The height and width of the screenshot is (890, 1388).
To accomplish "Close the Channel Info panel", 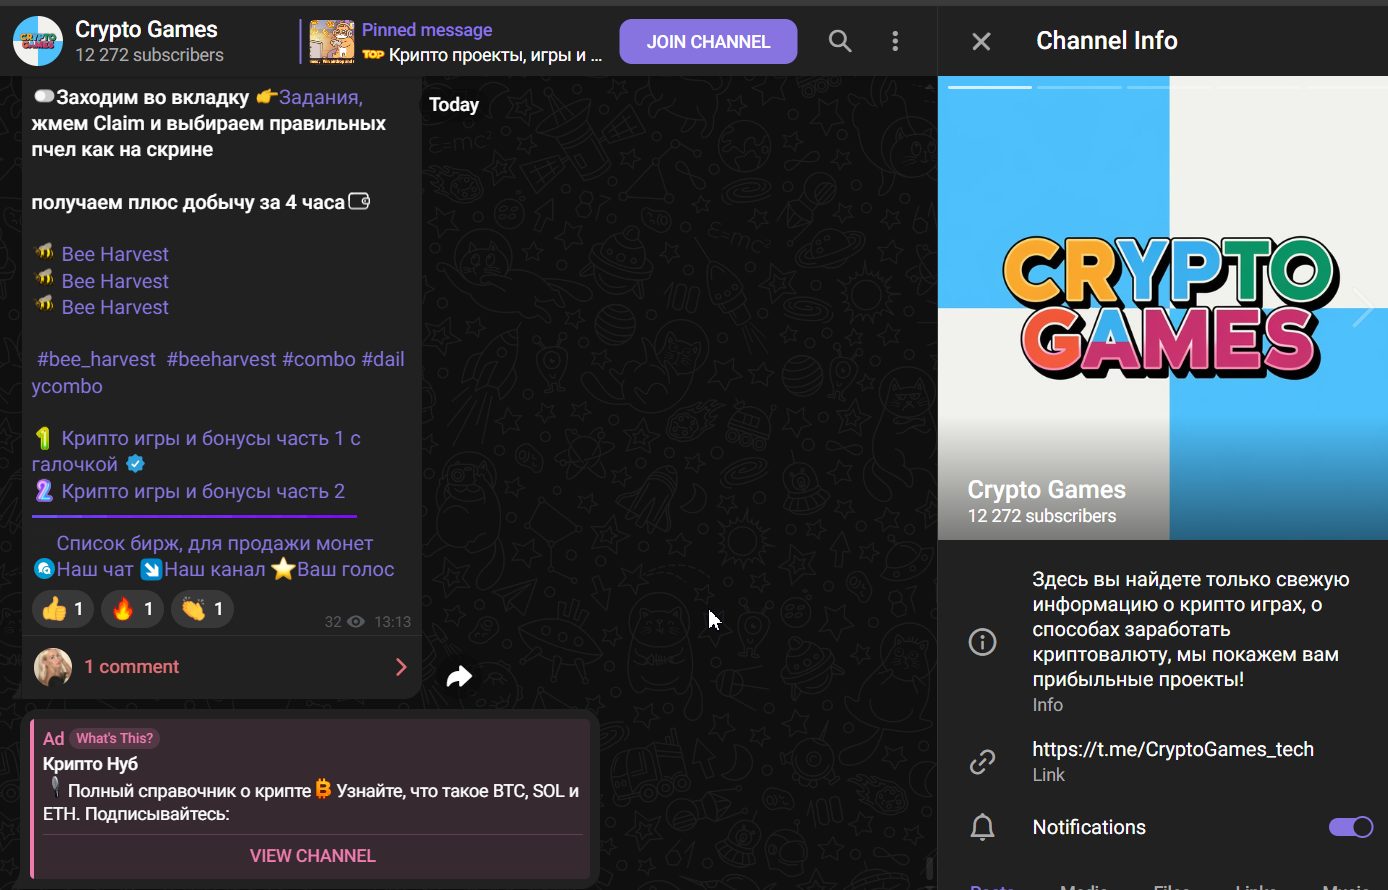I will (x=981, y=41).
